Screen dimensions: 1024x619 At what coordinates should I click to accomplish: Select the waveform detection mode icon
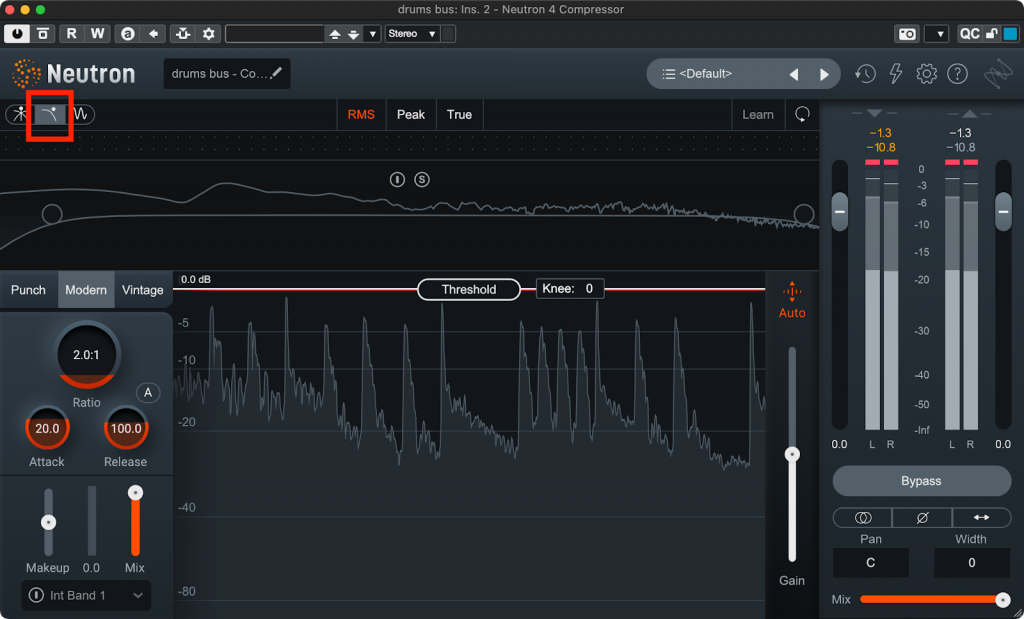pos(80,114)
